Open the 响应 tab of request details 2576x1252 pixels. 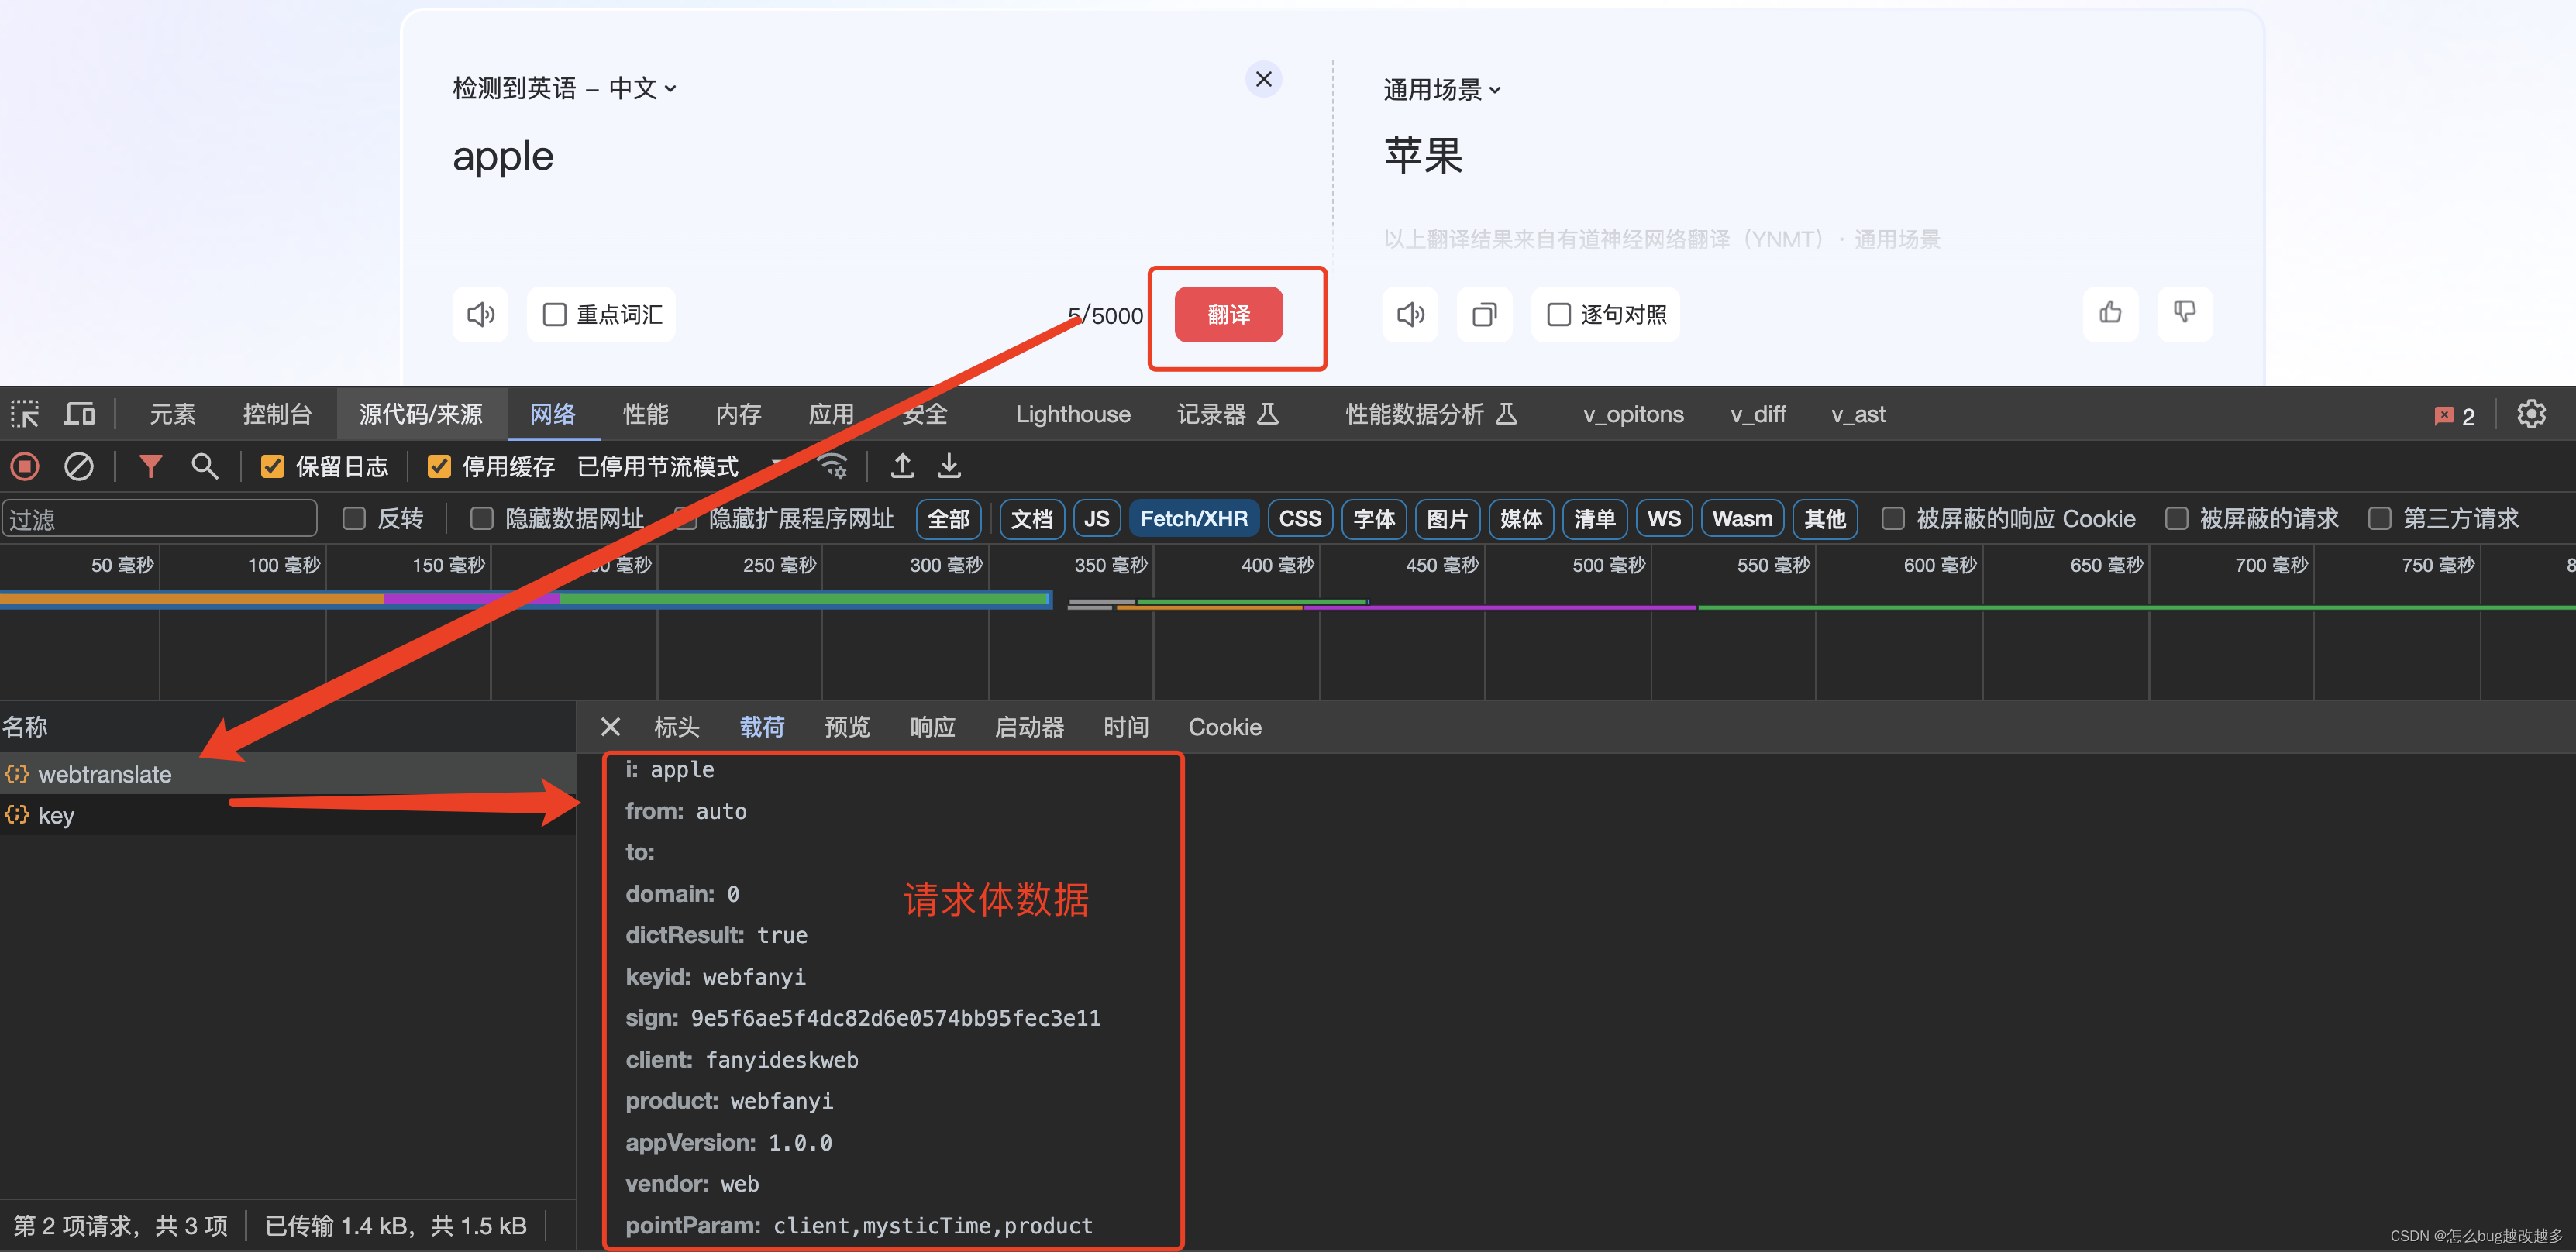[932, 727]
